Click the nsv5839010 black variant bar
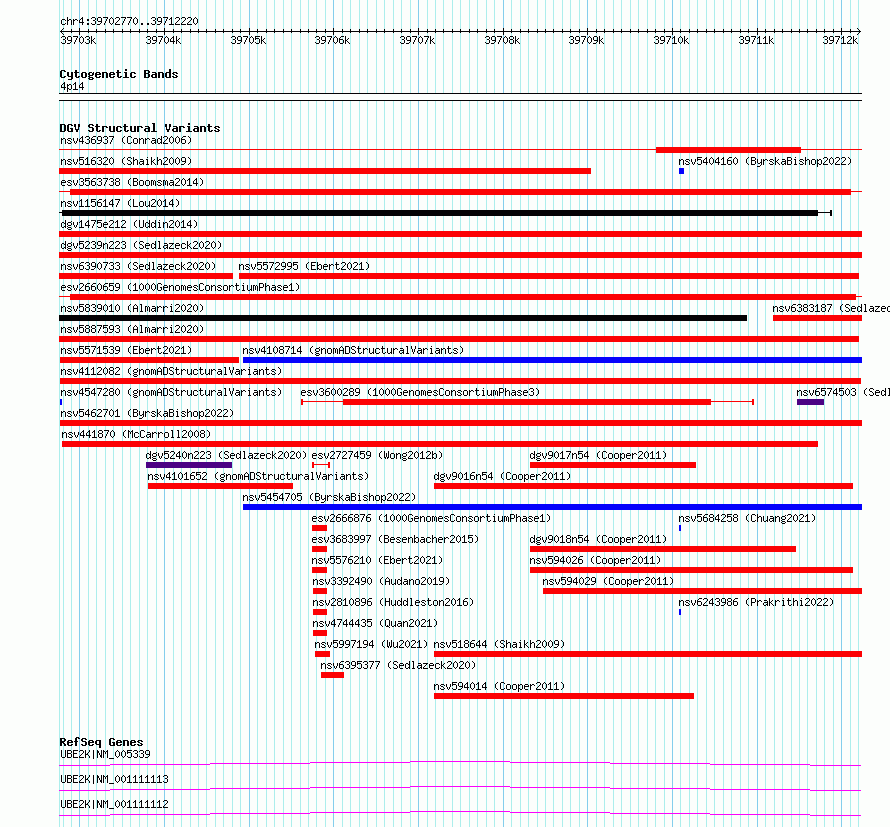The image size is (890, 827). coord(403,318)
